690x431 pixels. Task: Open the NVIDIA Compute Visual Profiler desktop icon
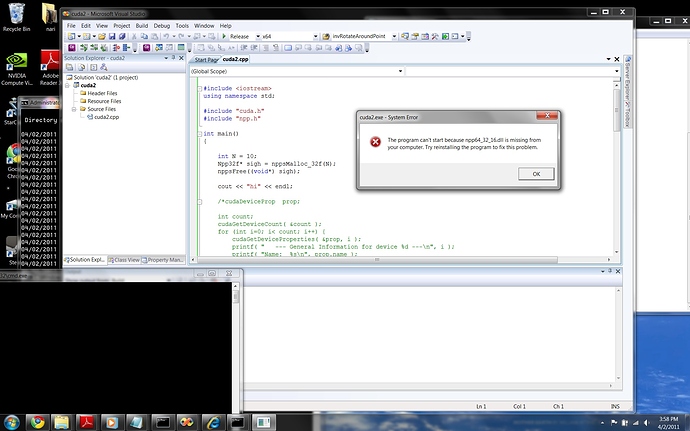pyautogui.click(x=16, y=69)
